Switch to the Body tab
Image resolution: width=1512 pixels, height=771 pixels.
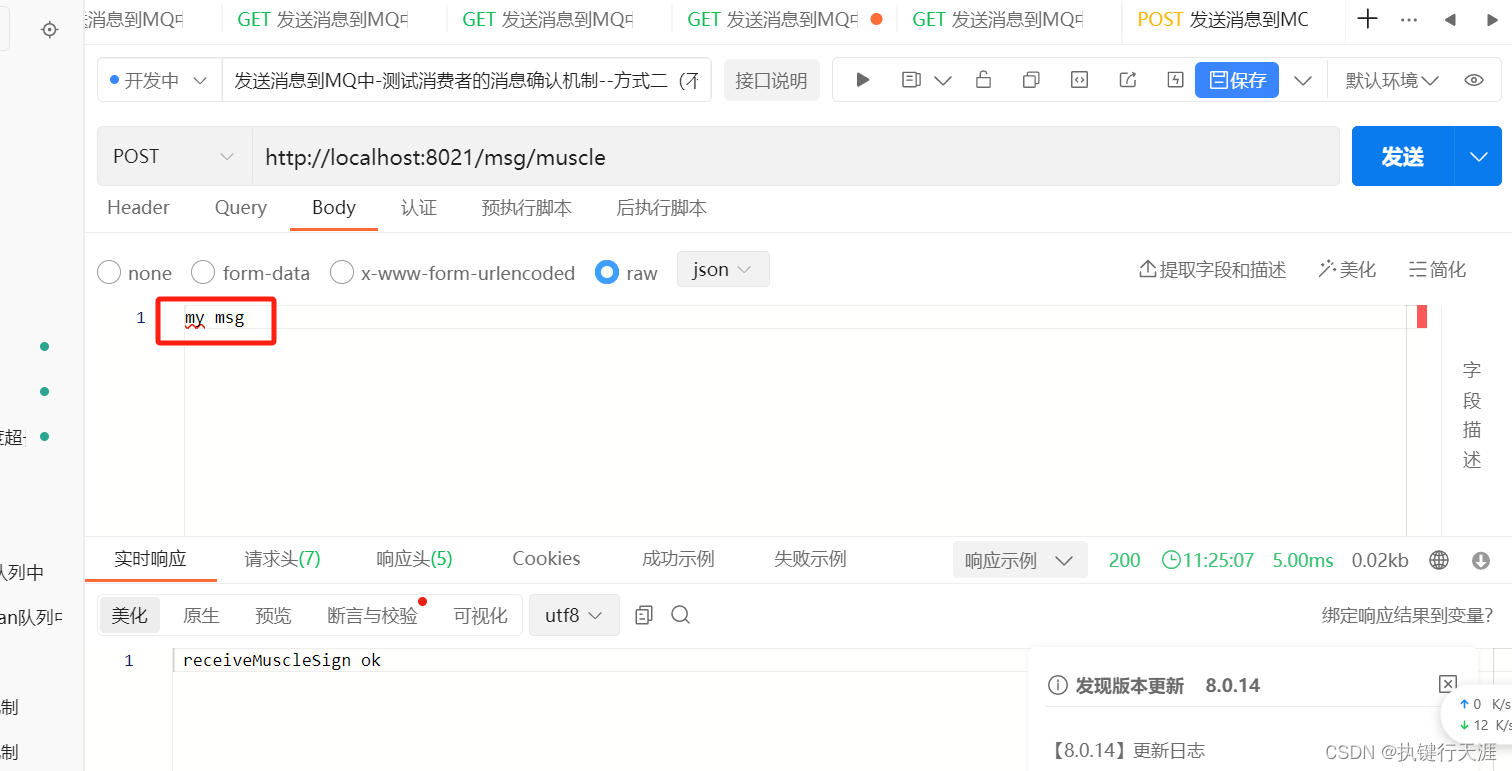(334, 207)
